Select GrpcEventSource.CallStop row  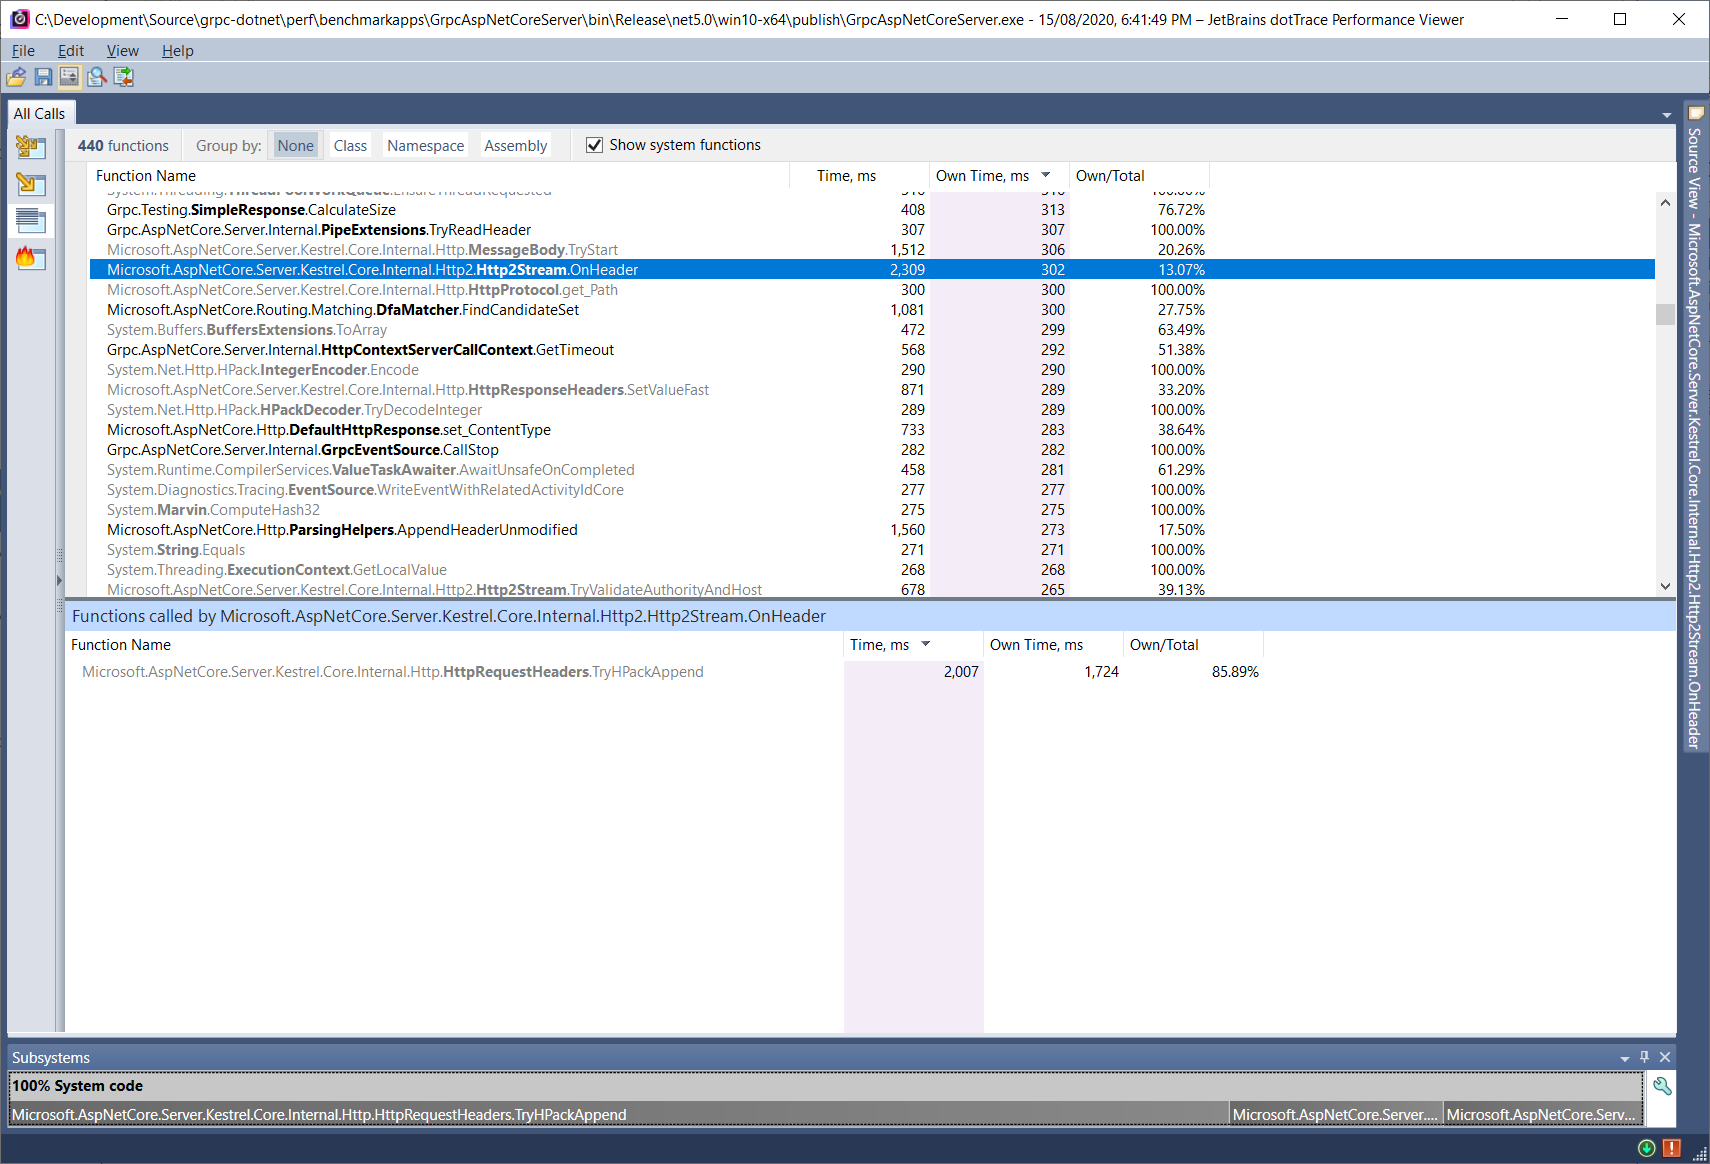pyautogui.click(x=872, y=450)
